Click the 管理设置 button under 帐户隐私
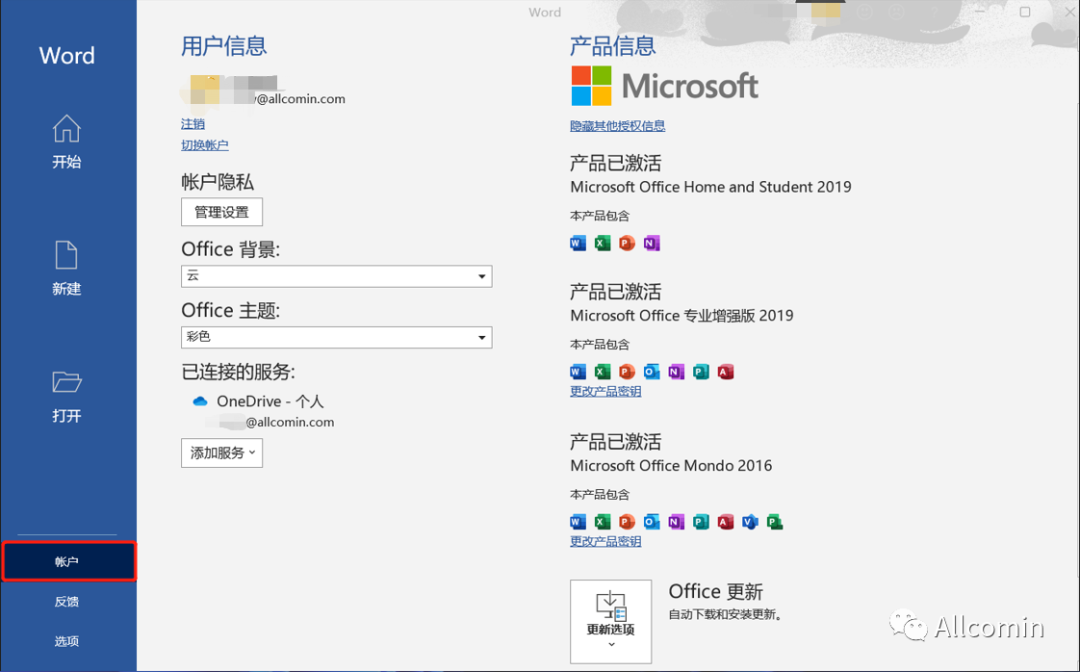 (221, 212)
